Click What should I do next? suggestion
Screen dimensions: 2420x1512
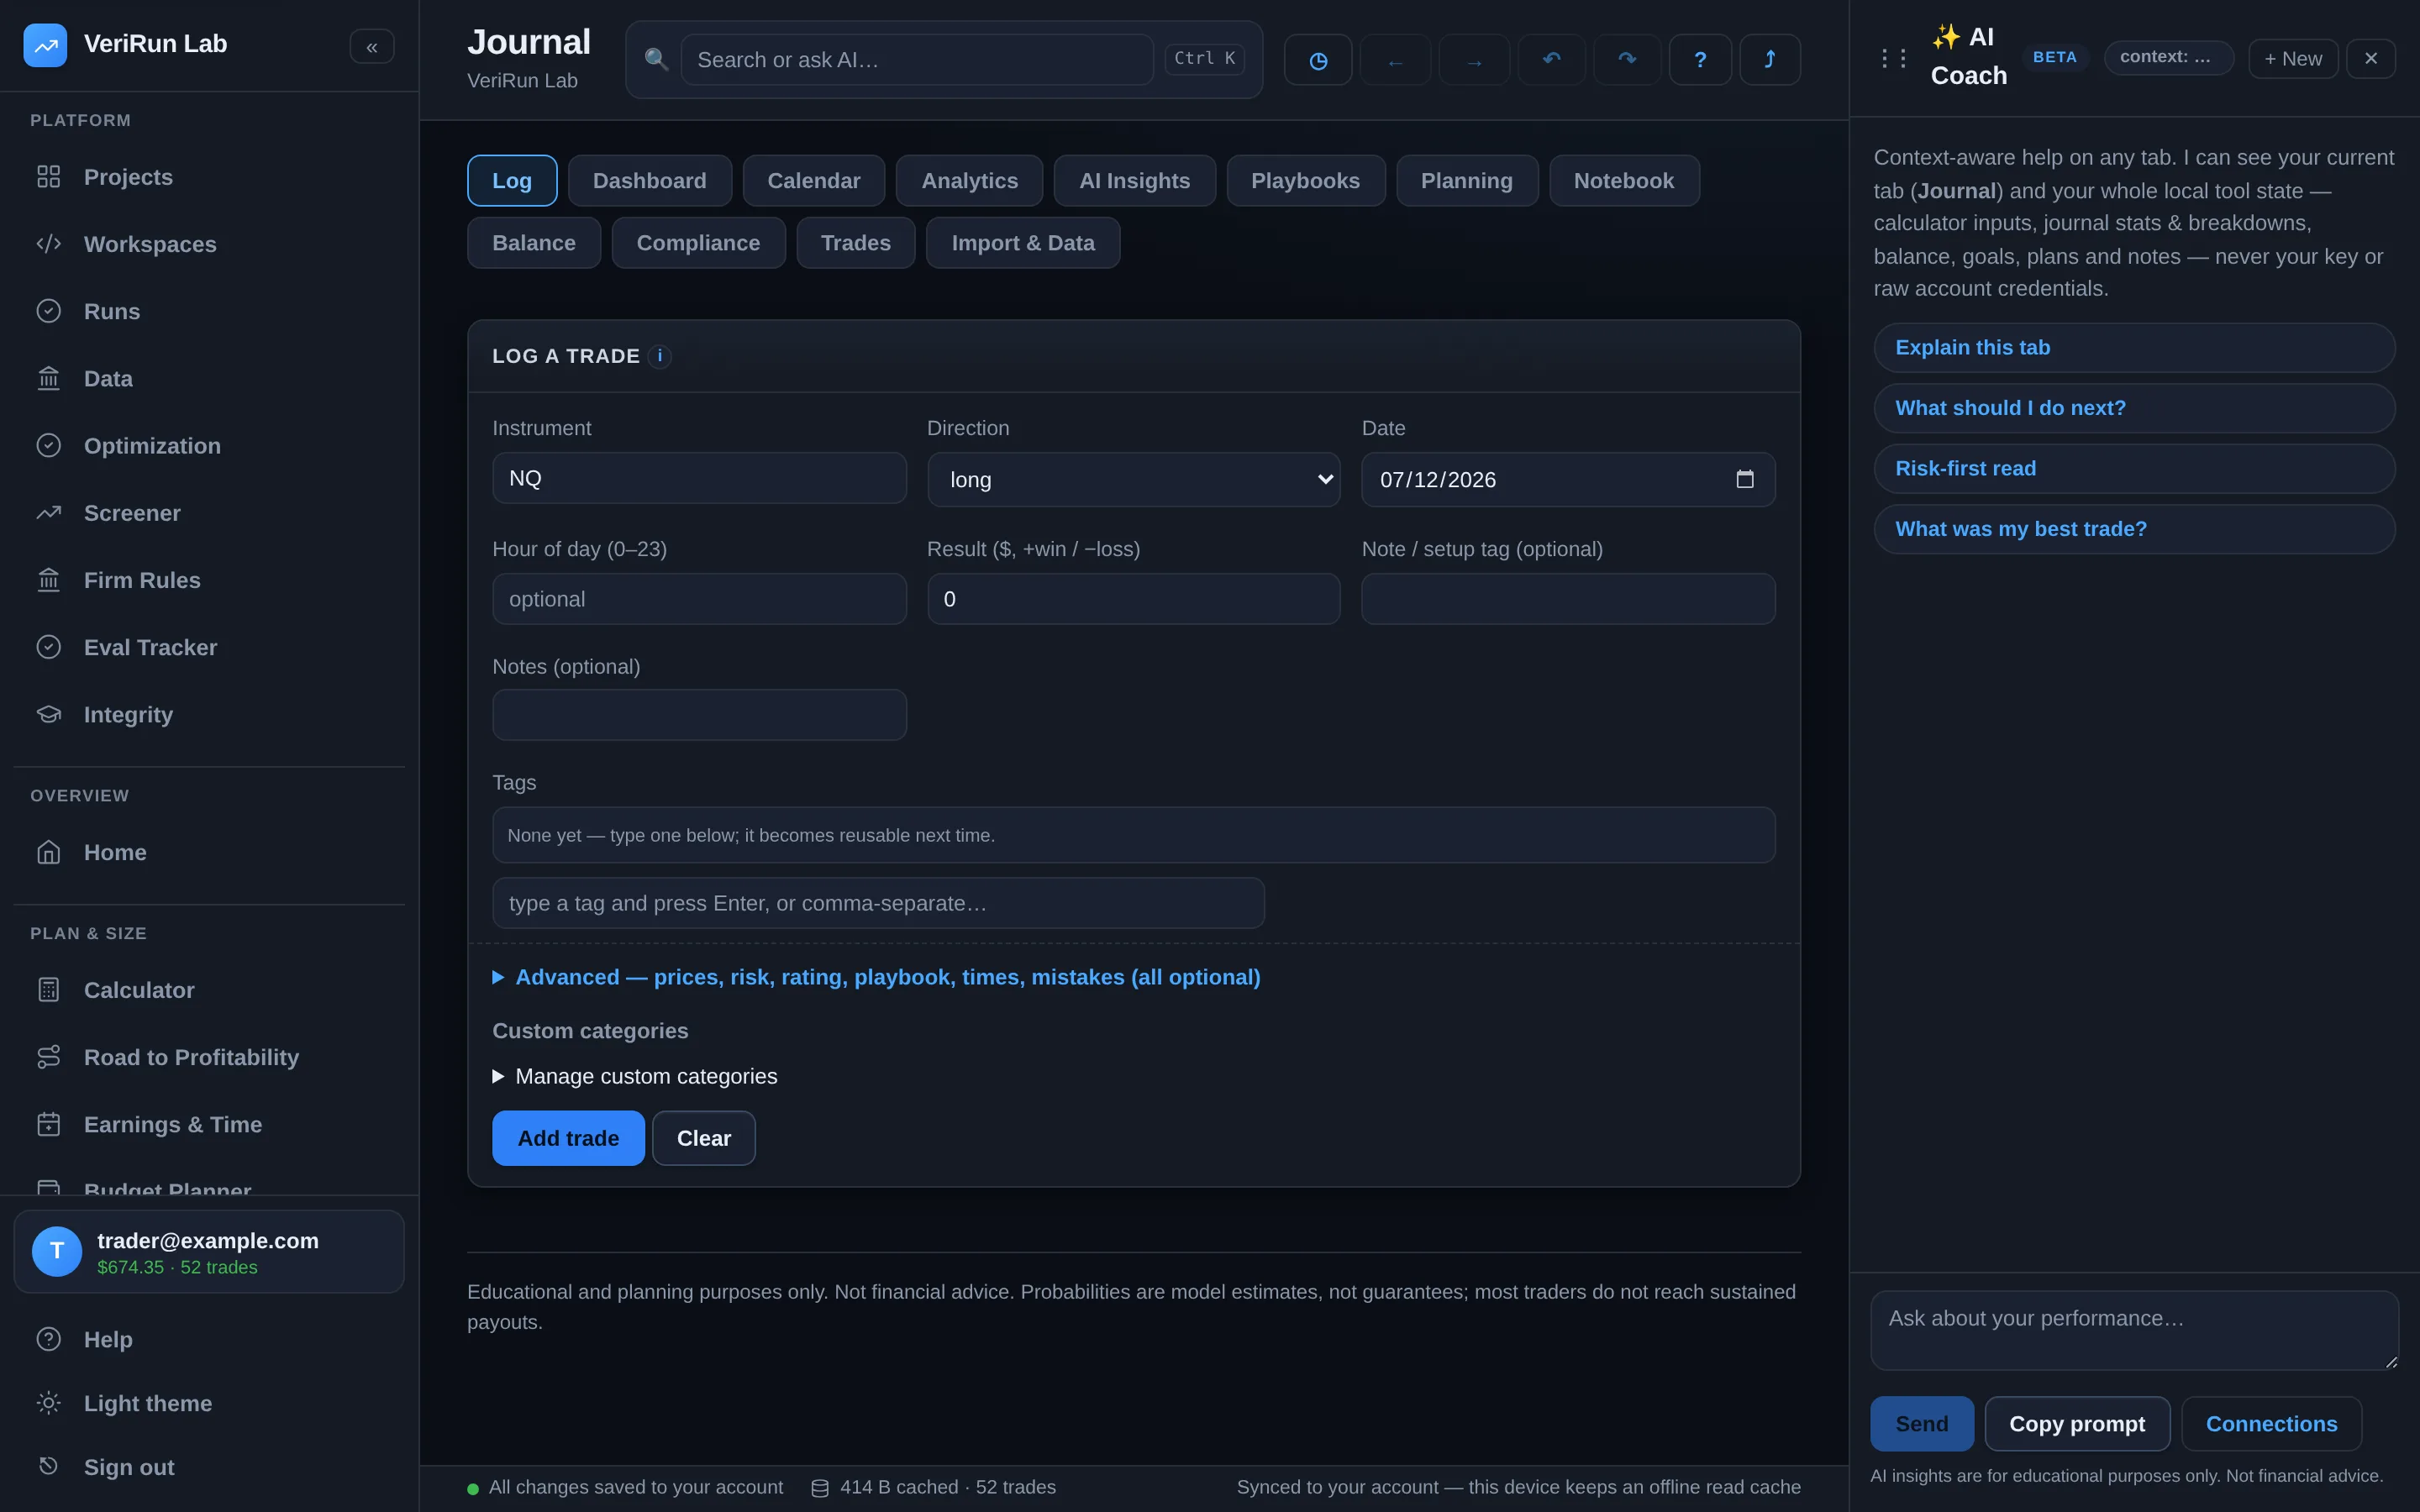tap(2134, 408)
